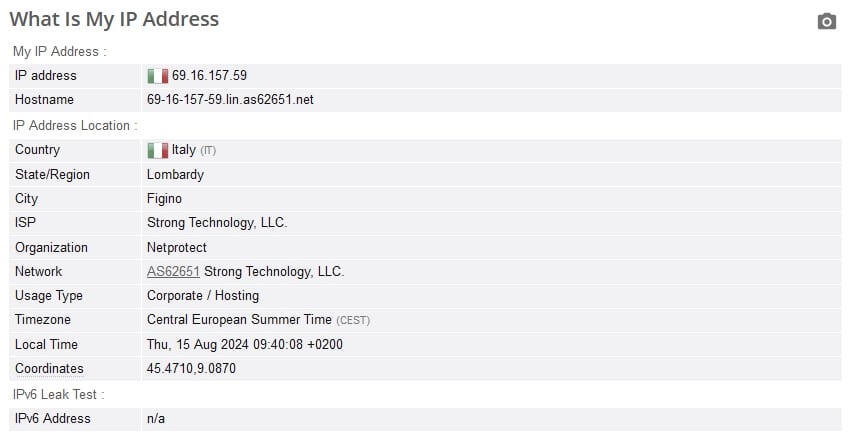
Task: Click the (IT) country code text
Action: (x=208, y=151)
